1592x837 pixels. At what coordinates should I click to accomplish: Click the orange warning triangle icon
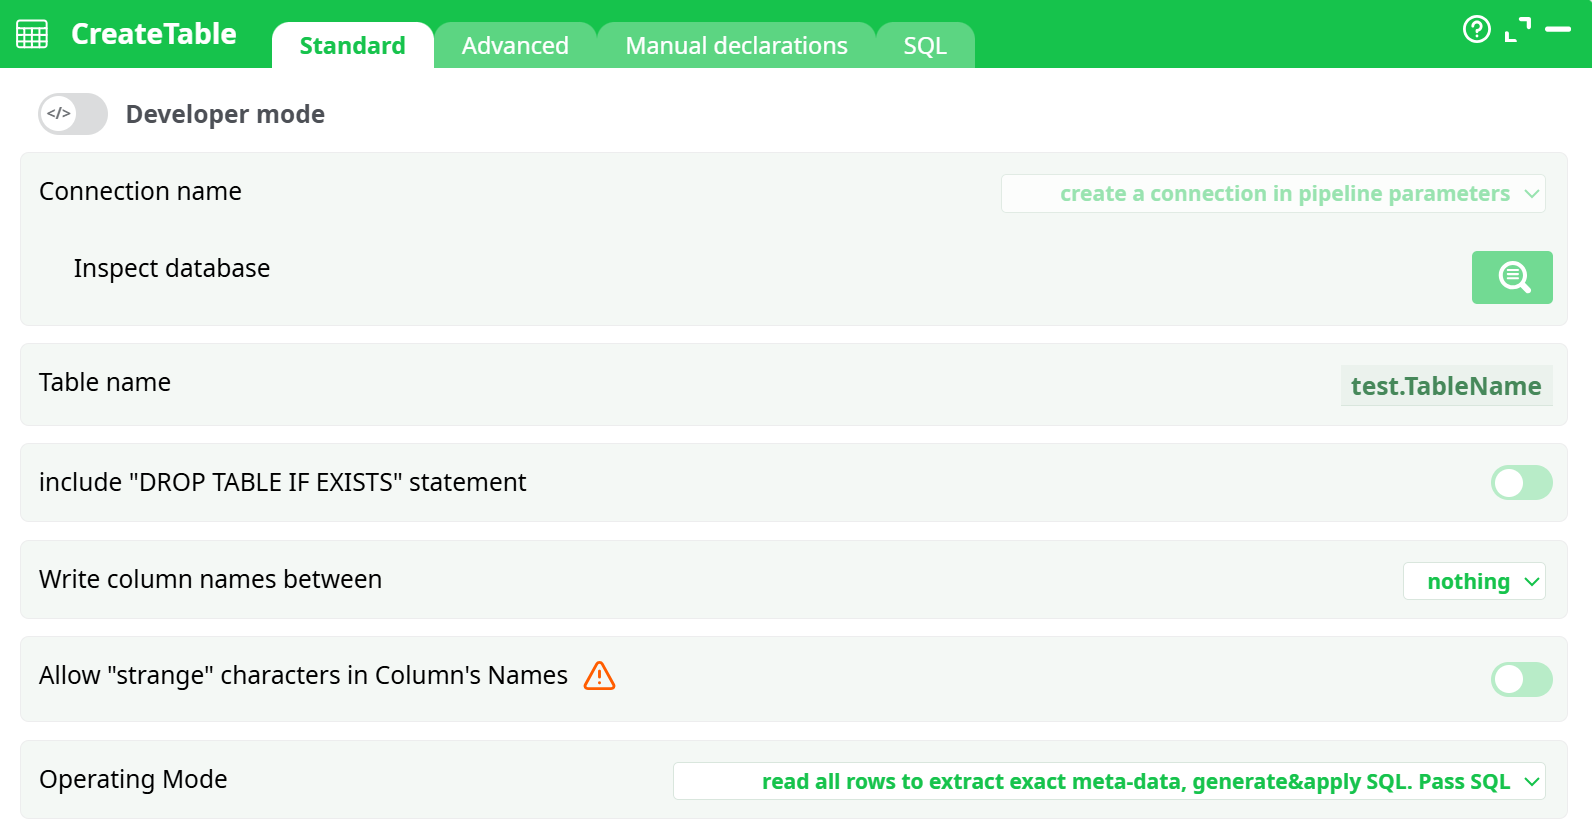pyautogui.click(x=599, y=676)
